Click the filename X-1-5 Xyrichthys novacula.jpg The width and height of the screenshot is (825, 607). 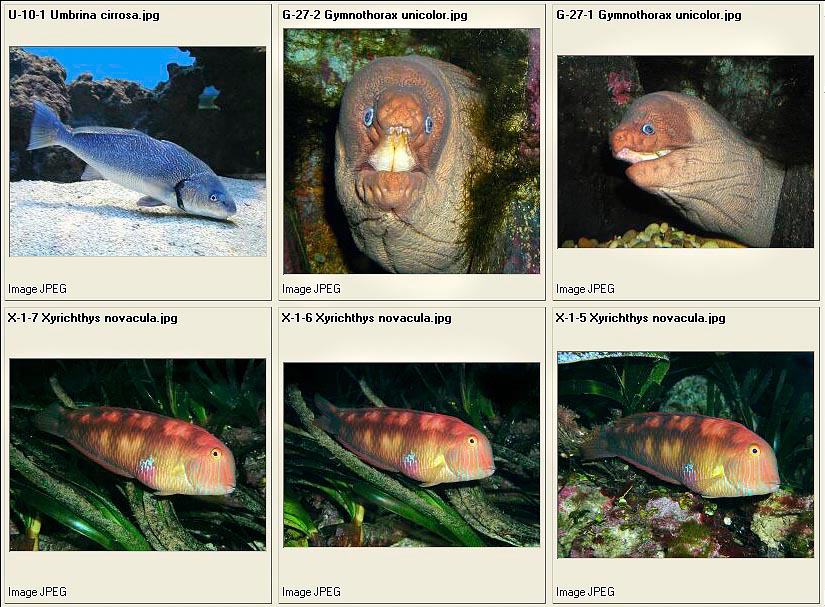641,318
